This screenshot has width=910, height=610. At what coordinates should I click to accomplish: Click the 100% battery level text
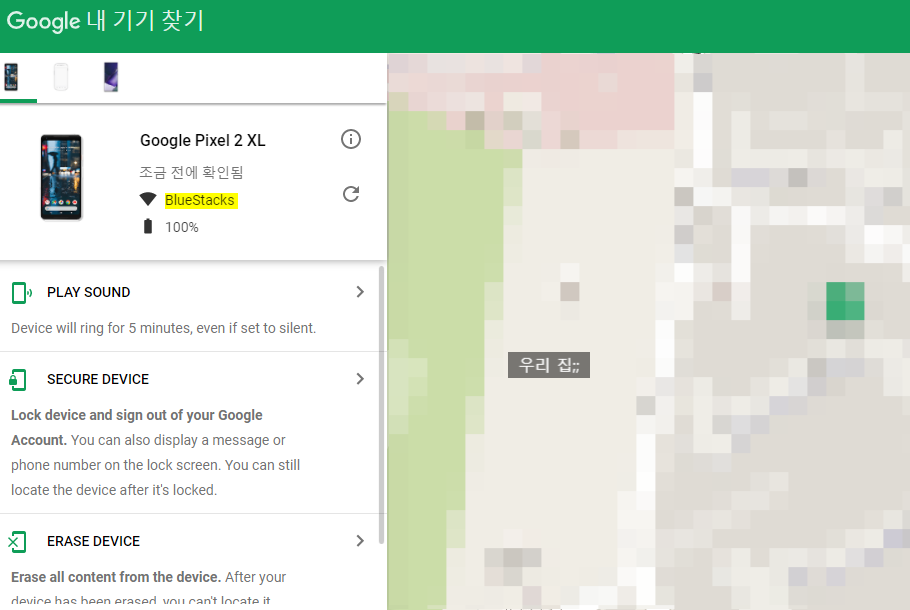tap(182, 227)
